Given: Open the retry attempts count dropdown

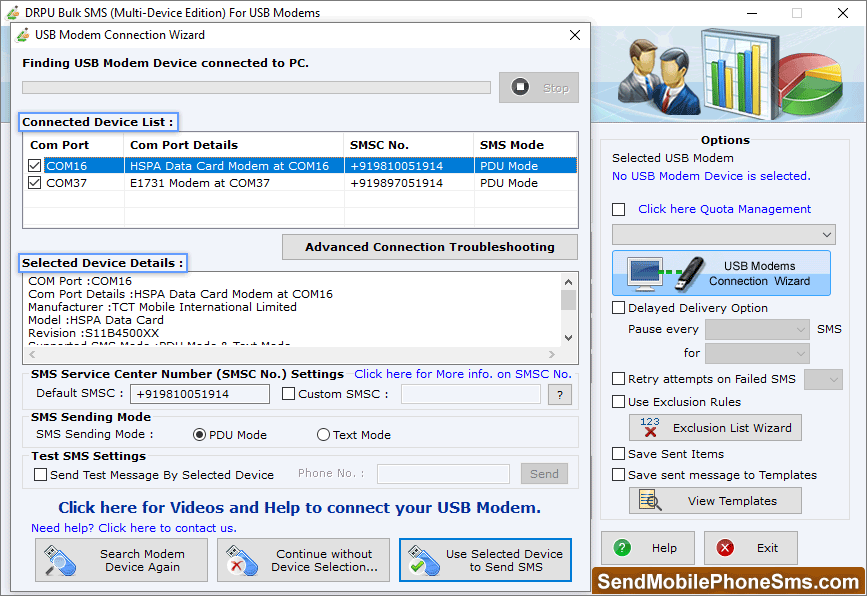Looking at the screenshot, I should pyautogui.click(x=823, y=379).
